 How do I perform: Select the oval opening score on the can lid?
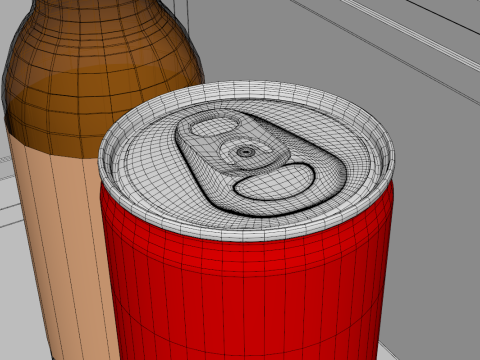coord(274,181)
